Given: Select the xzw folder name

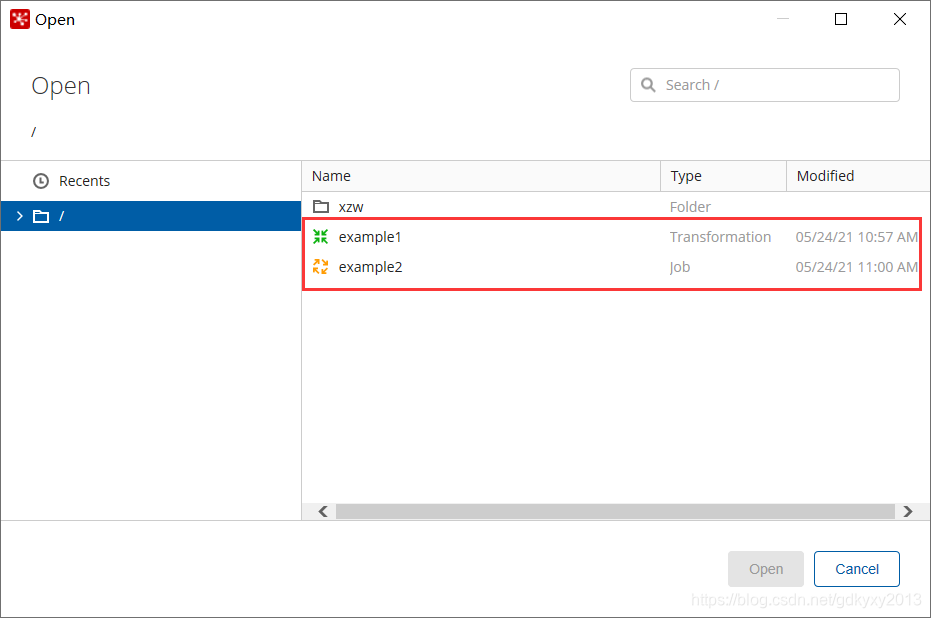Looking at the screenshot, I should (351, 207).
